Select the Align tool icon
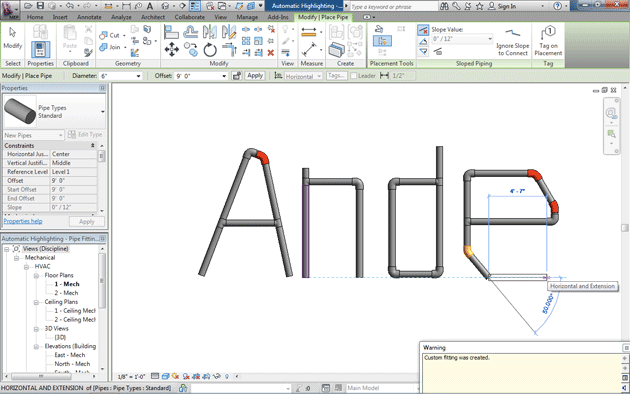 [171, 32]
